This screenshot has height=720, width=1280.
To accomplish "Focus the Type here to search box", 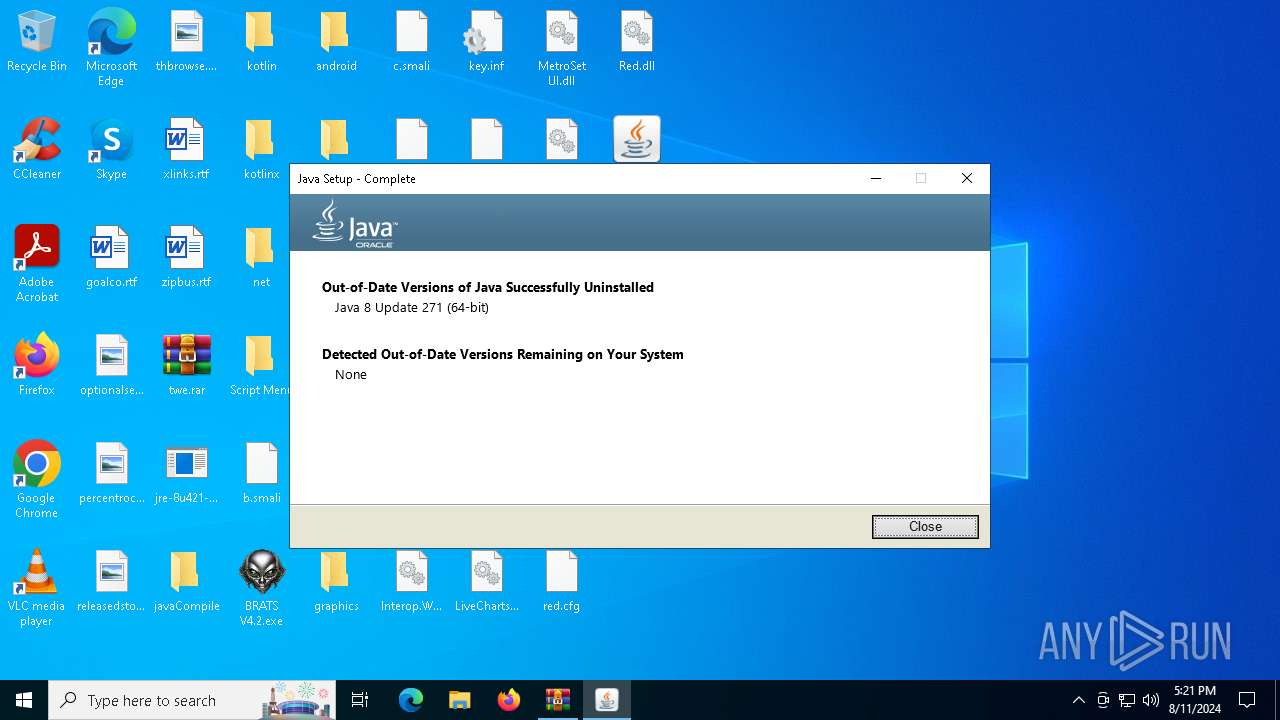I will tap(193, 700).
